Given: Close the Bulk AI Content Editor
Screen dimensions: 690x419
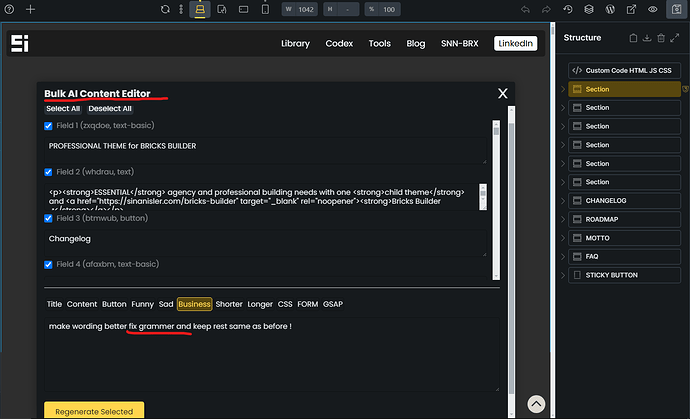Looking at the screenshot, I should click(x=503, y=93).
